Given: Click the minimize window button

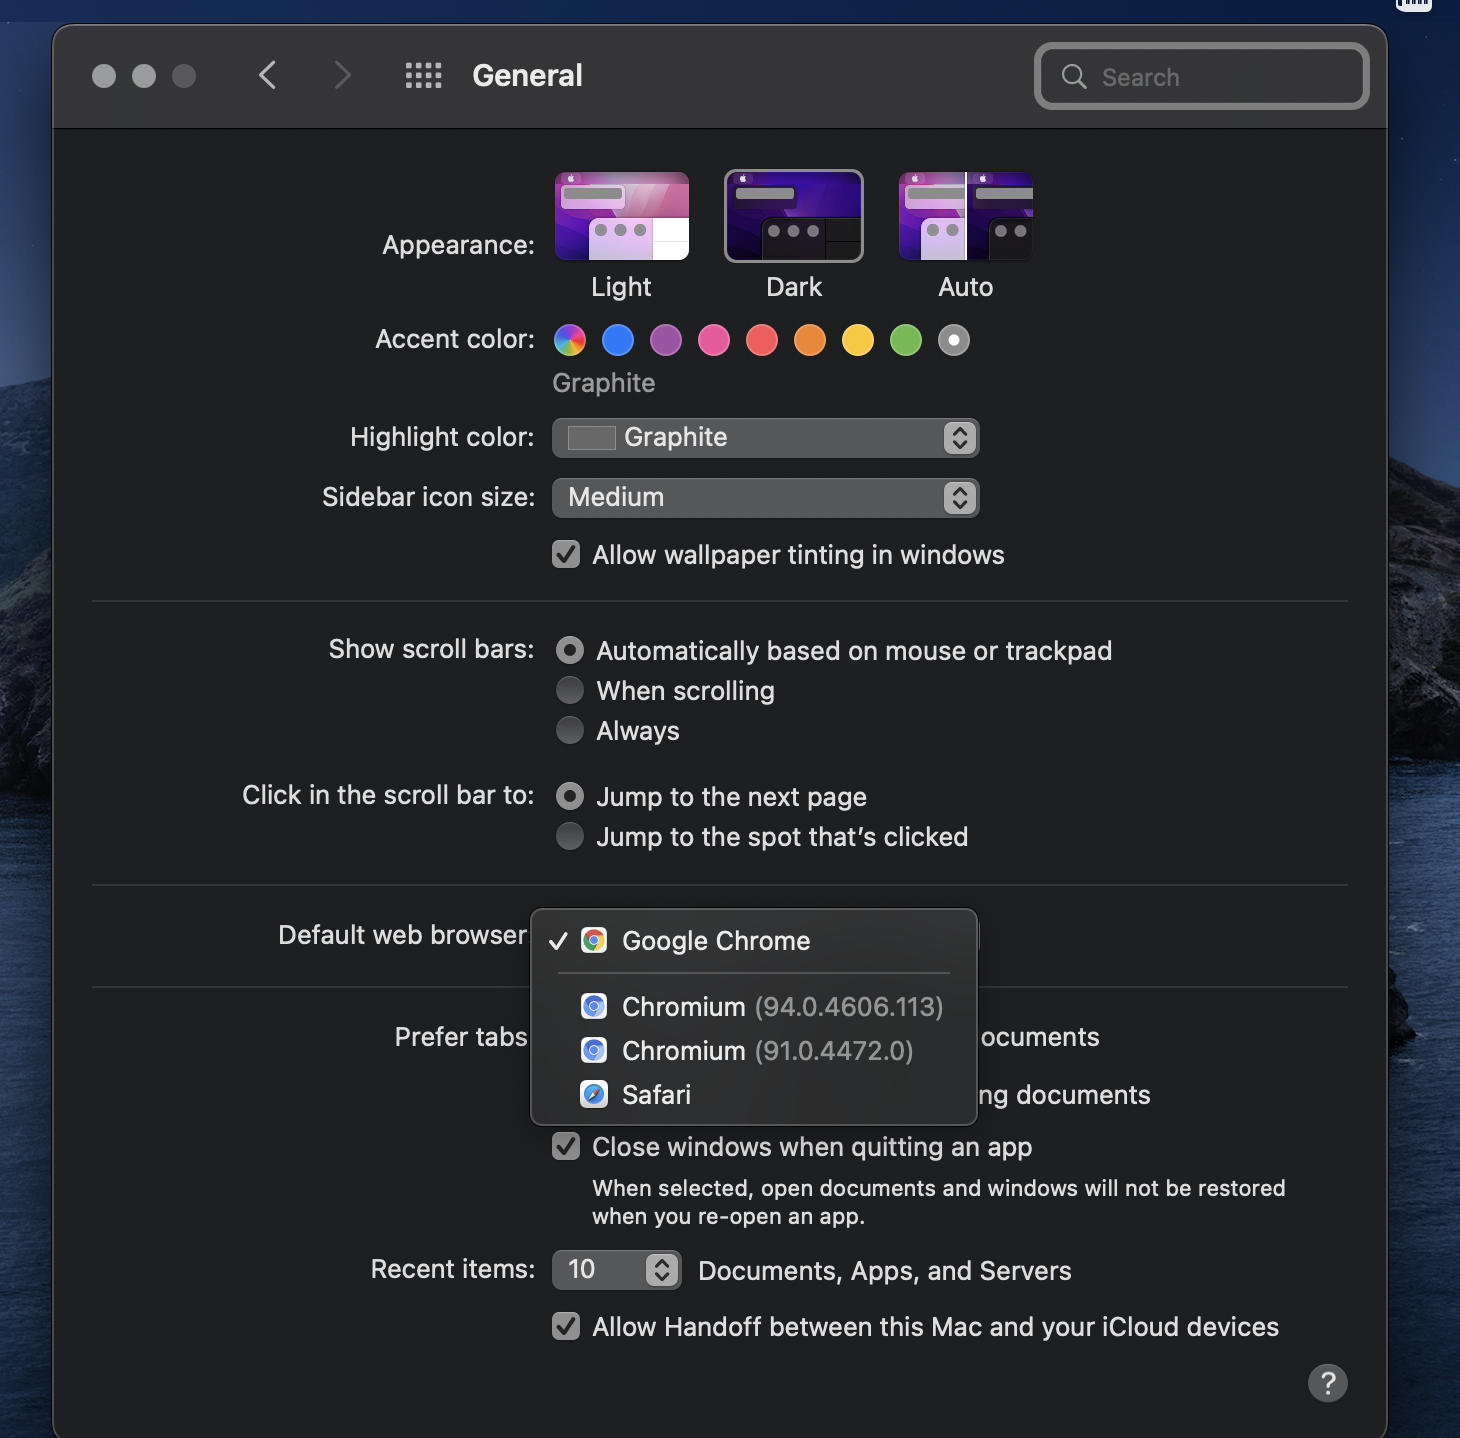Looking at the screenshot, I should (144, 76).
